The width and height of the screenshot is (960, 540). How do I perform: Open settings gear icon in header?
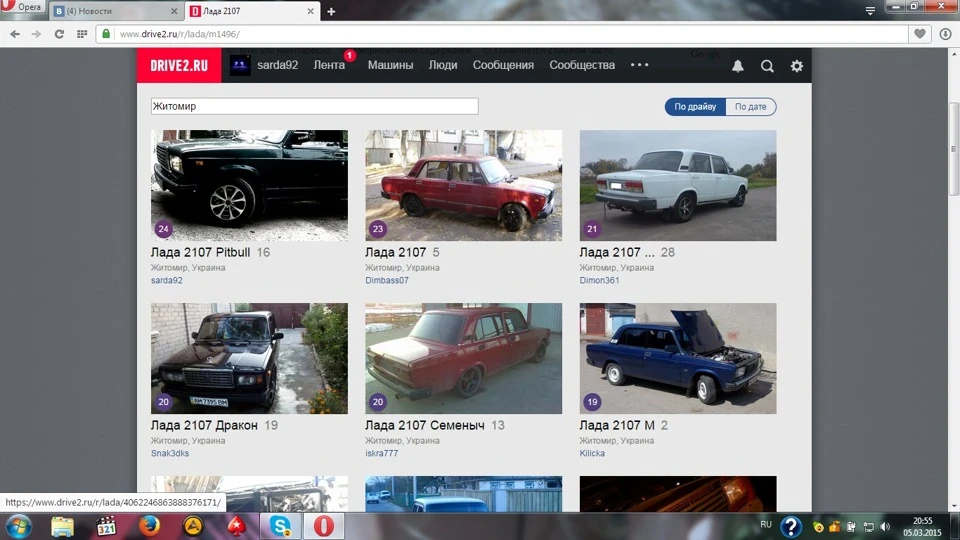point(797,66)
